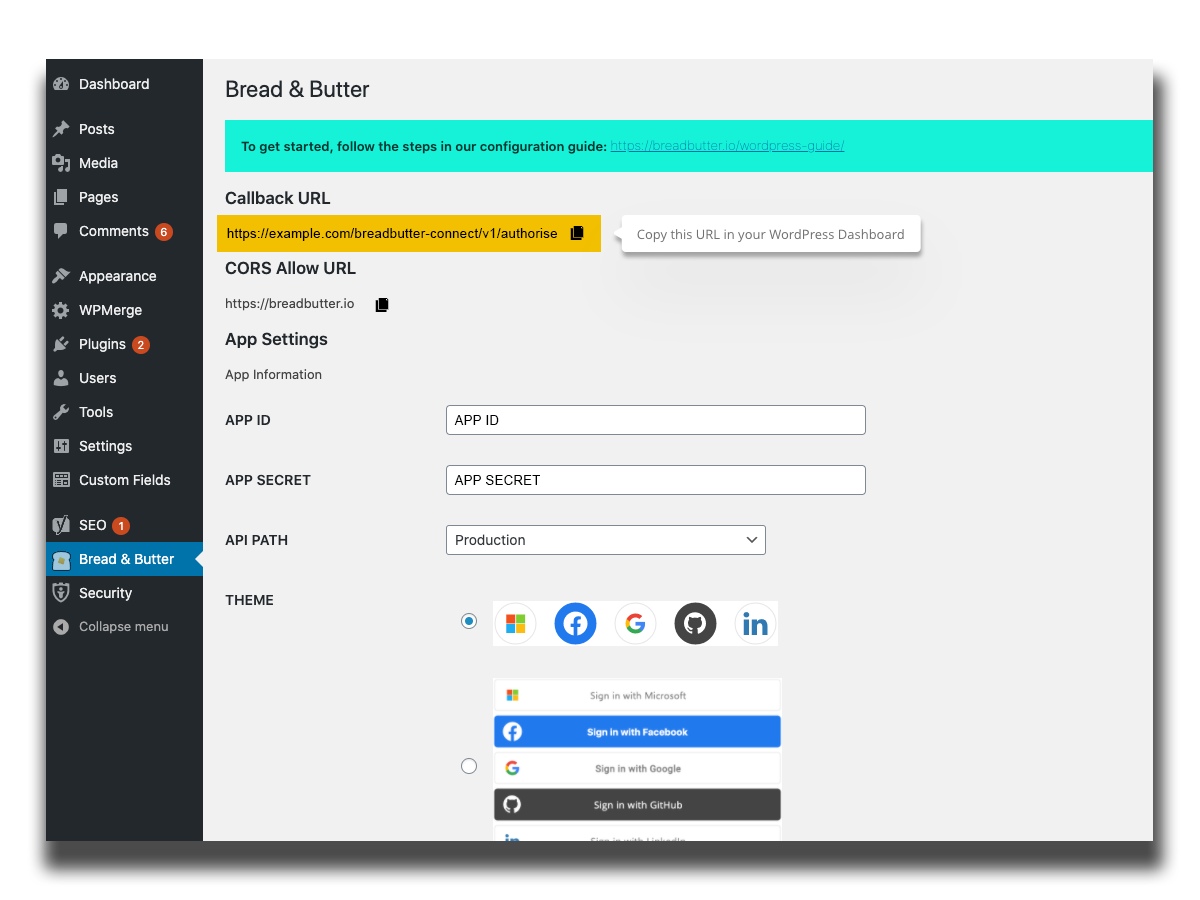The width and height of the screenshot is (1200, 900).
Task: Choose the full sign-in buttons theme option
Action: (x=469, y=765)
